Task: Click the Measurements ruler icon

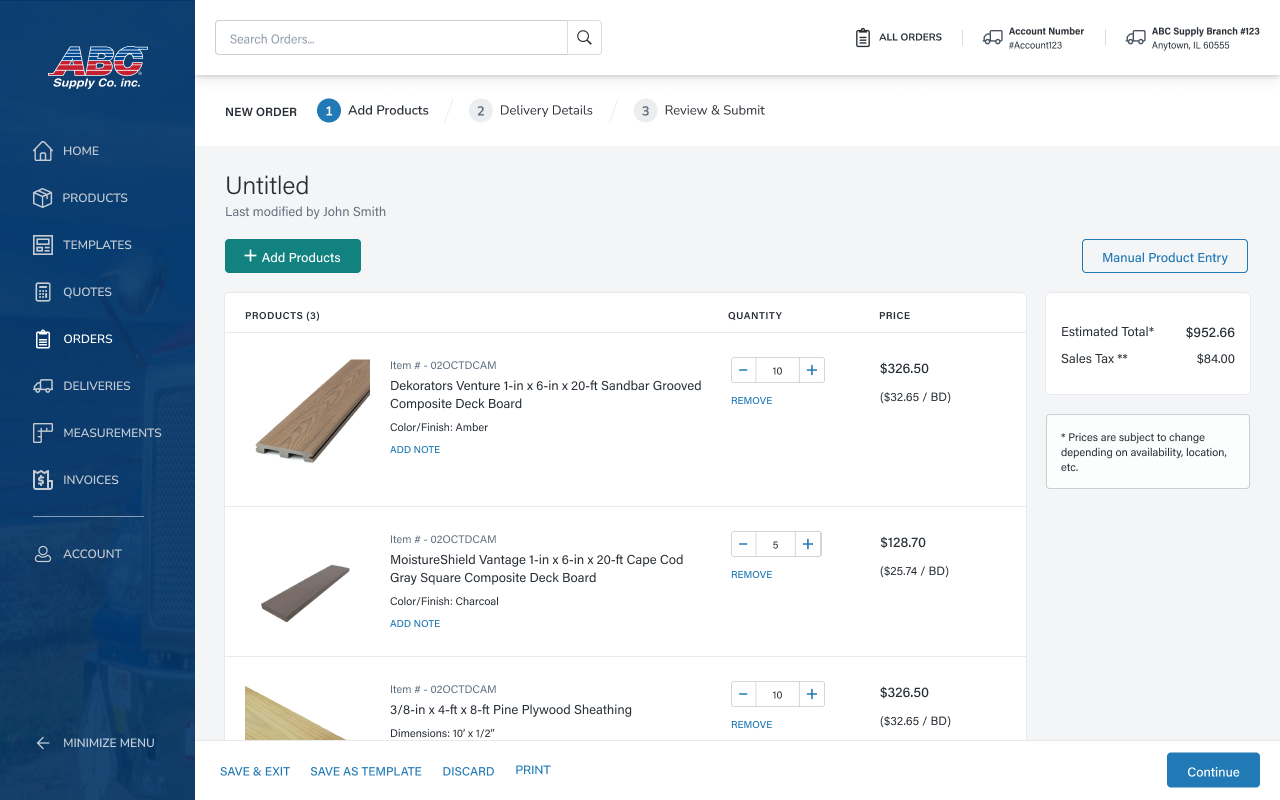Action: (x=42, y=433)
